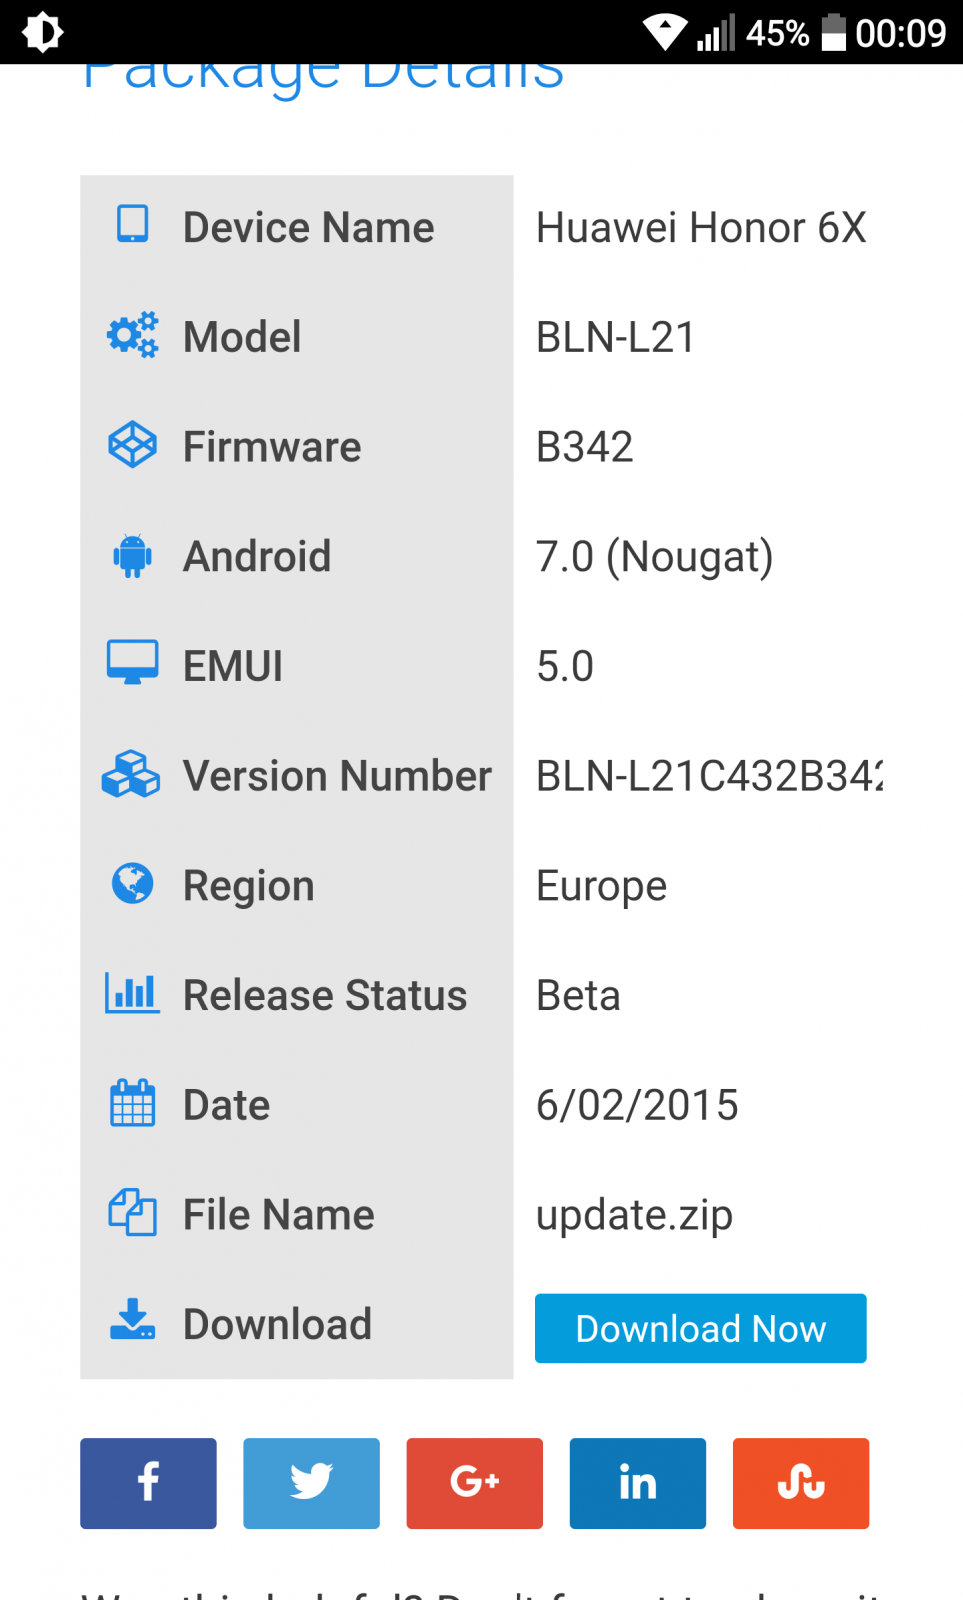Tap the Download tray icon
Image resolution: width=963 pixels, height=1600 pixels.
[132, 1319]
